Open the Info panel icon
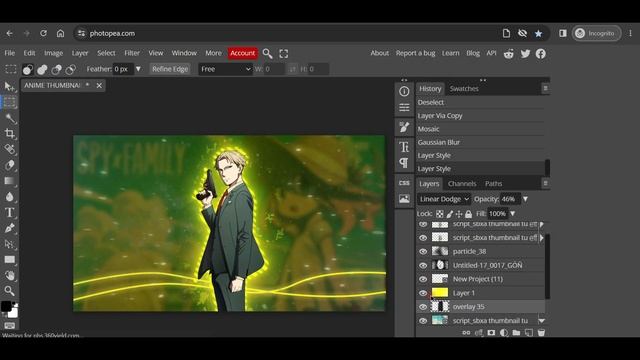 pos(404,91)
